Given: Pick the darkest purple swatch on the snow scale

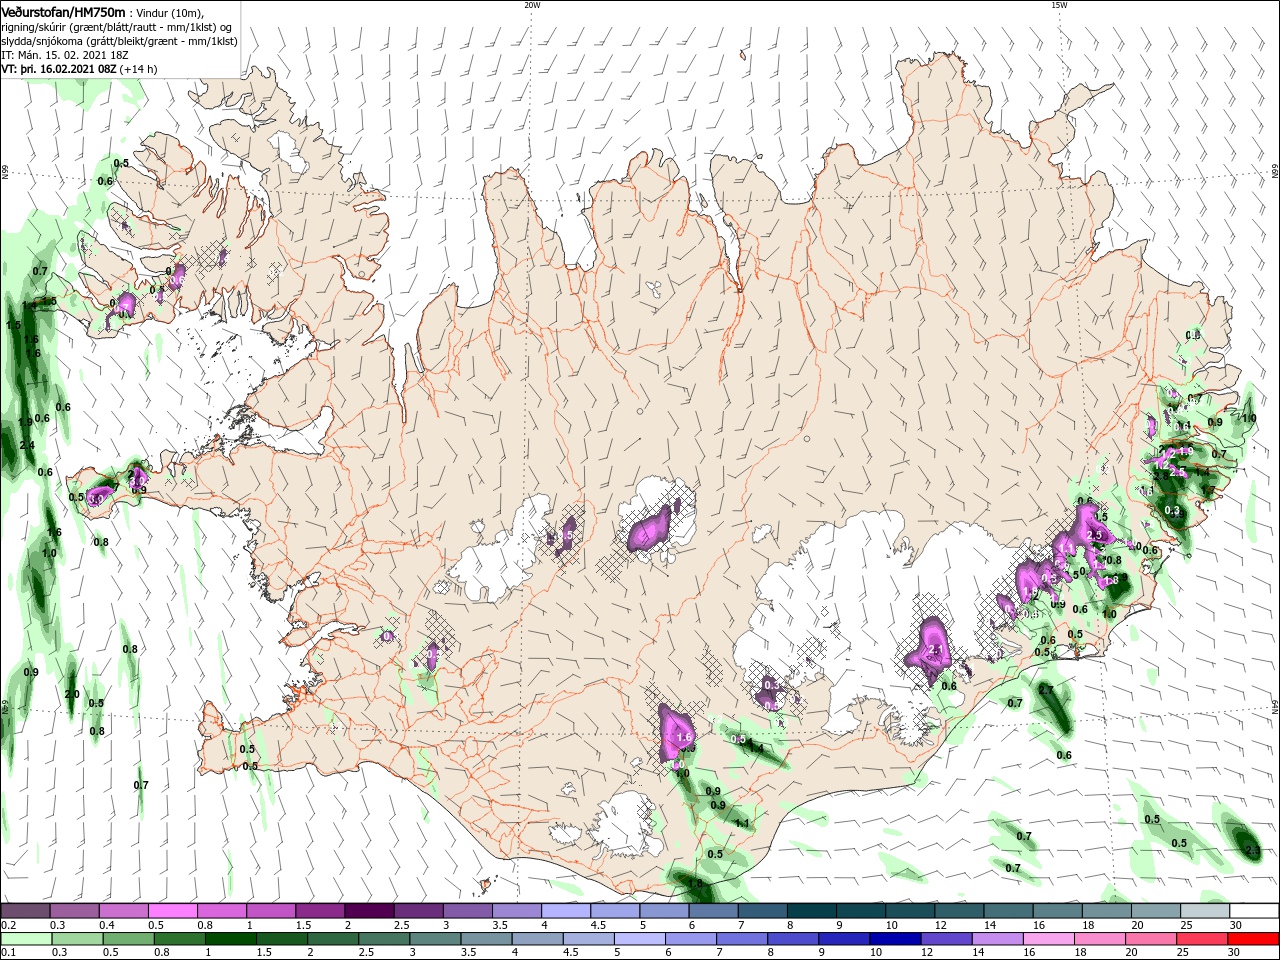Looking at the screenshot, I should (x=368, y=911).
